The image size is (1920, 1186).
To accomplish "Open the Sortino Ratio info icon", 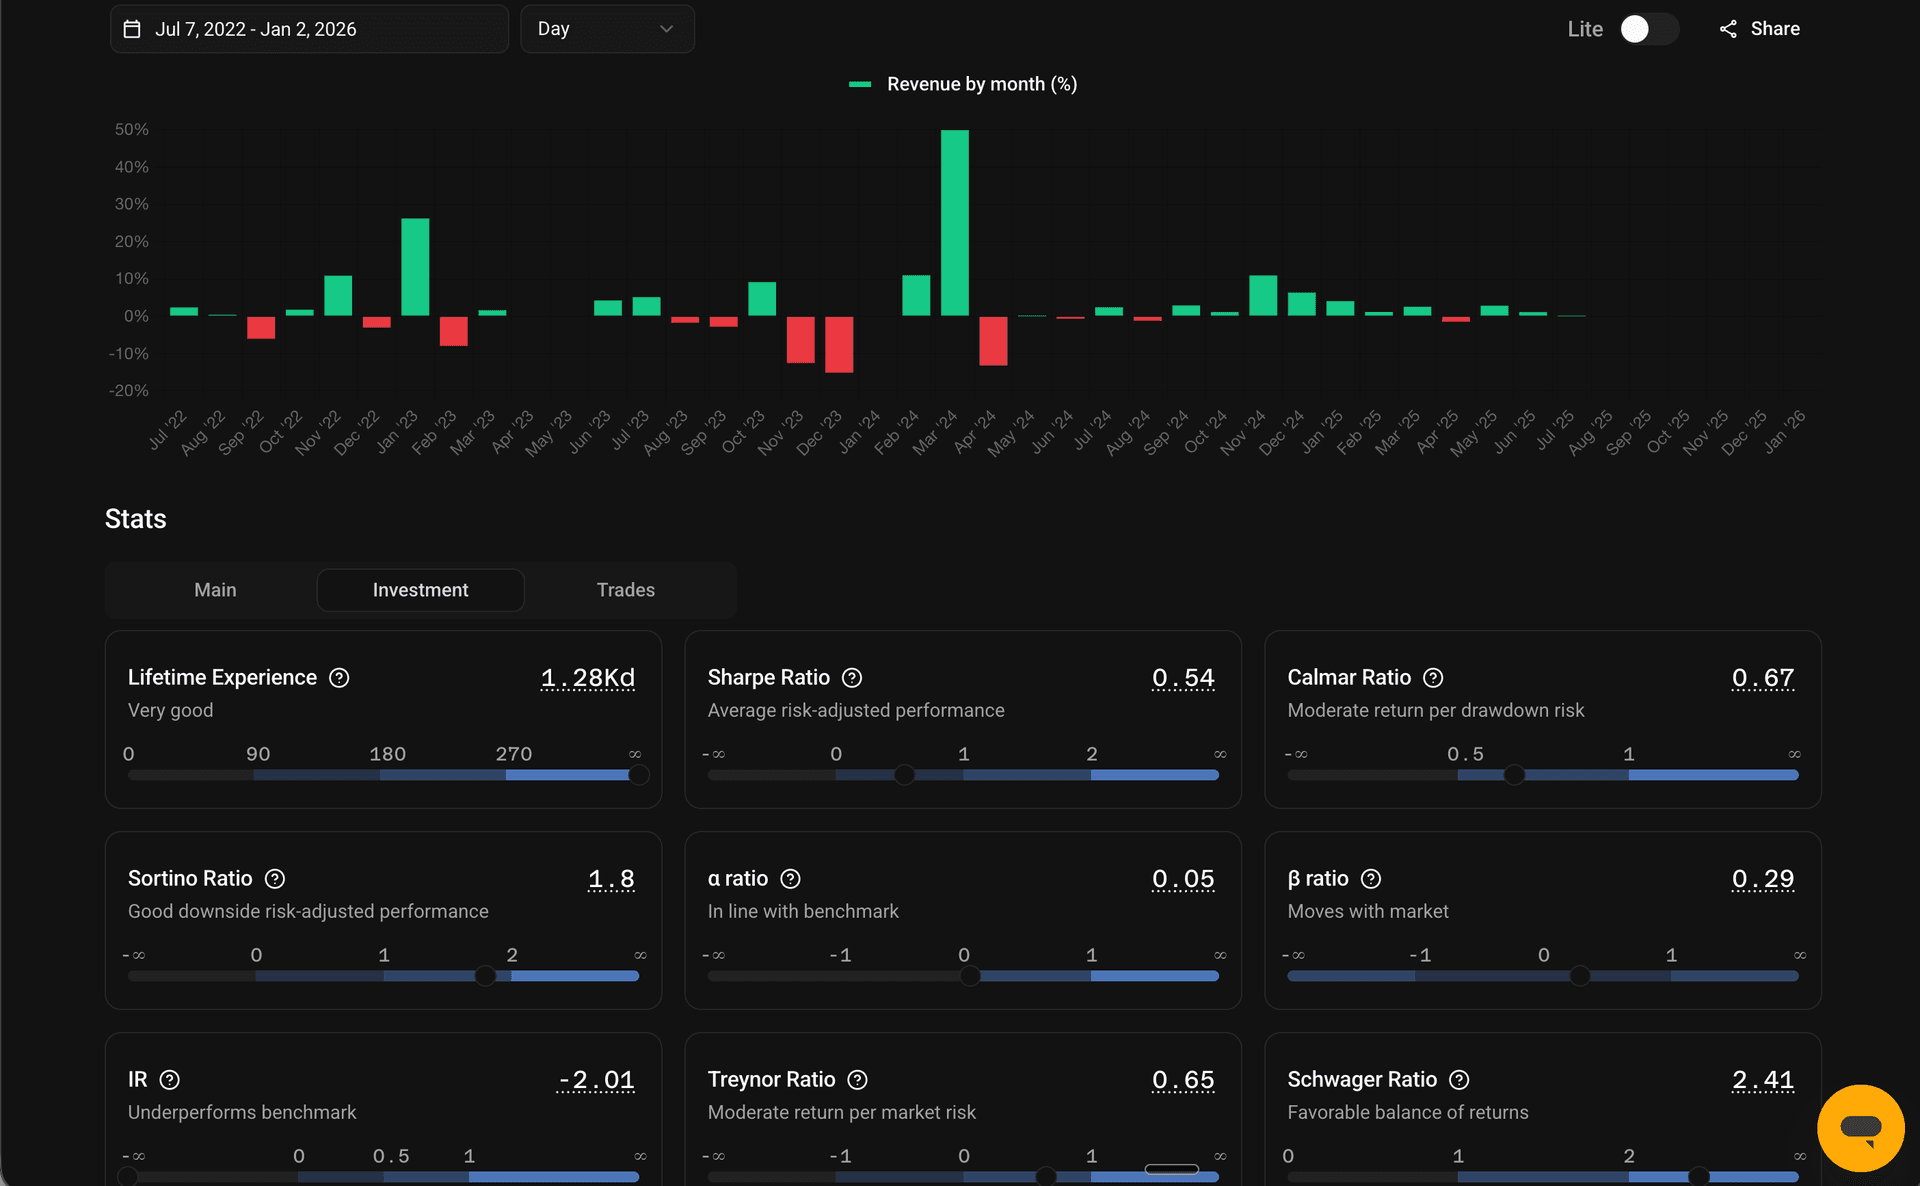I will 275,878.
